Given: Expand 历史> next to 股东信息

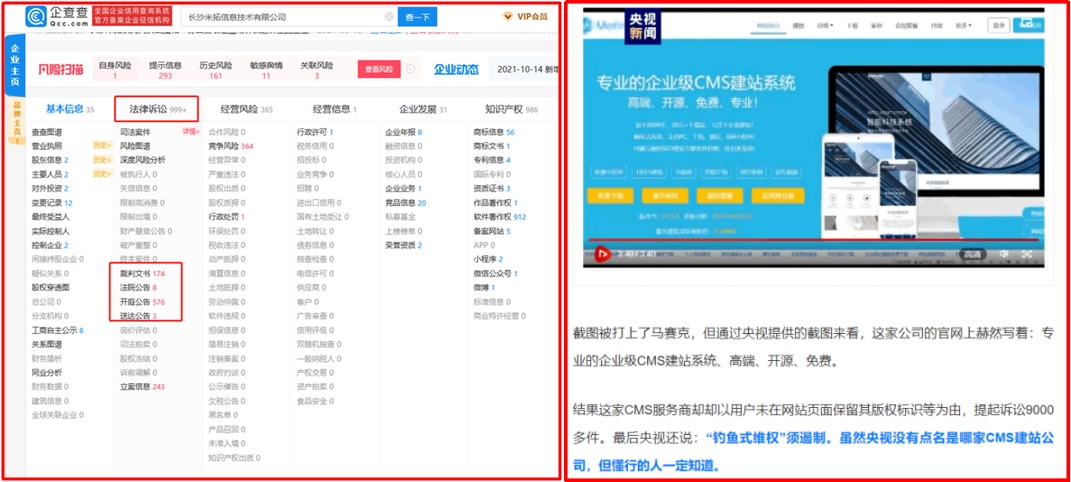Looking at the screenshot, I should tap(102, 160).
